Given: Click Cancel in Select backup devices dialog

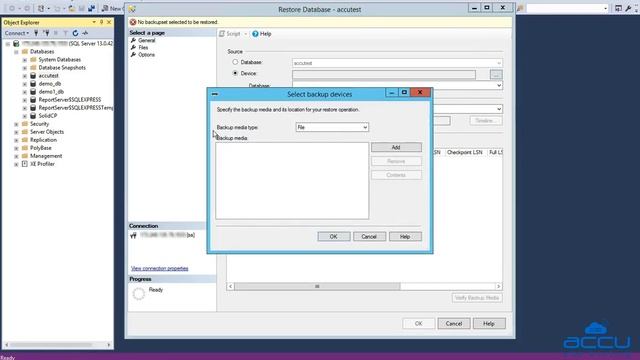Looking at the screenshot, I should (x=369, y=237).
